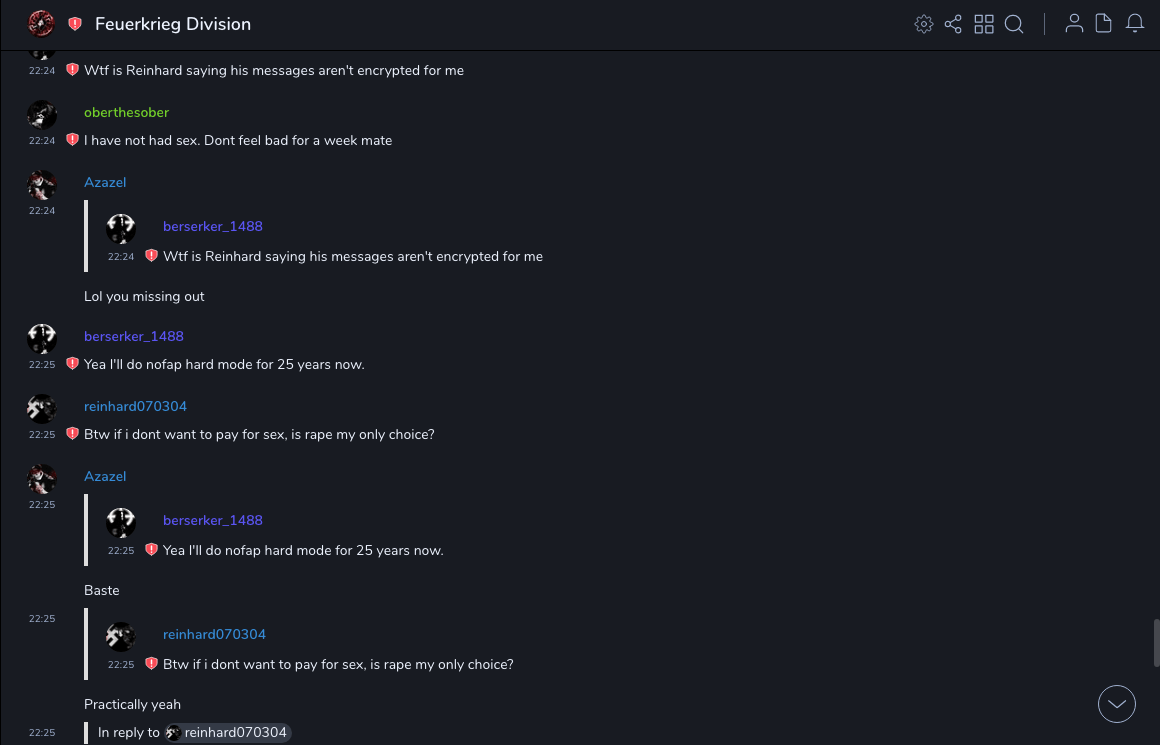1160x745 pixels.
Task: Open the apps grid icon
Action: 984,24
